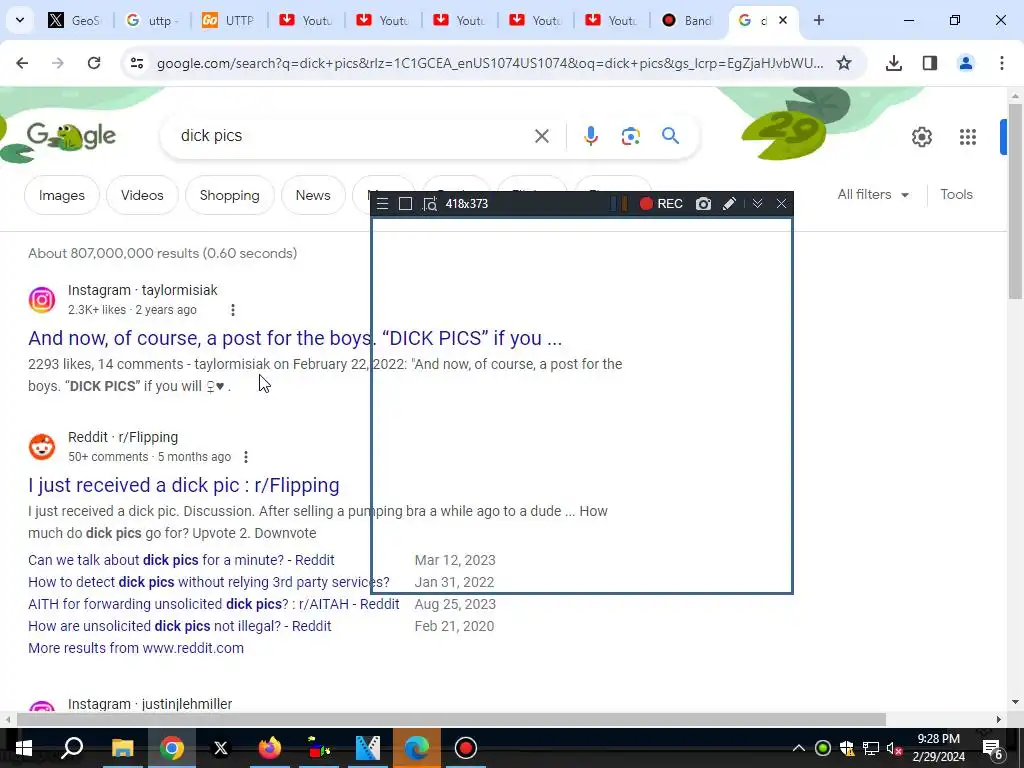Bookmark this tab with star icon
This screenshot has width=1024, height=768.
tap(844, 63)
